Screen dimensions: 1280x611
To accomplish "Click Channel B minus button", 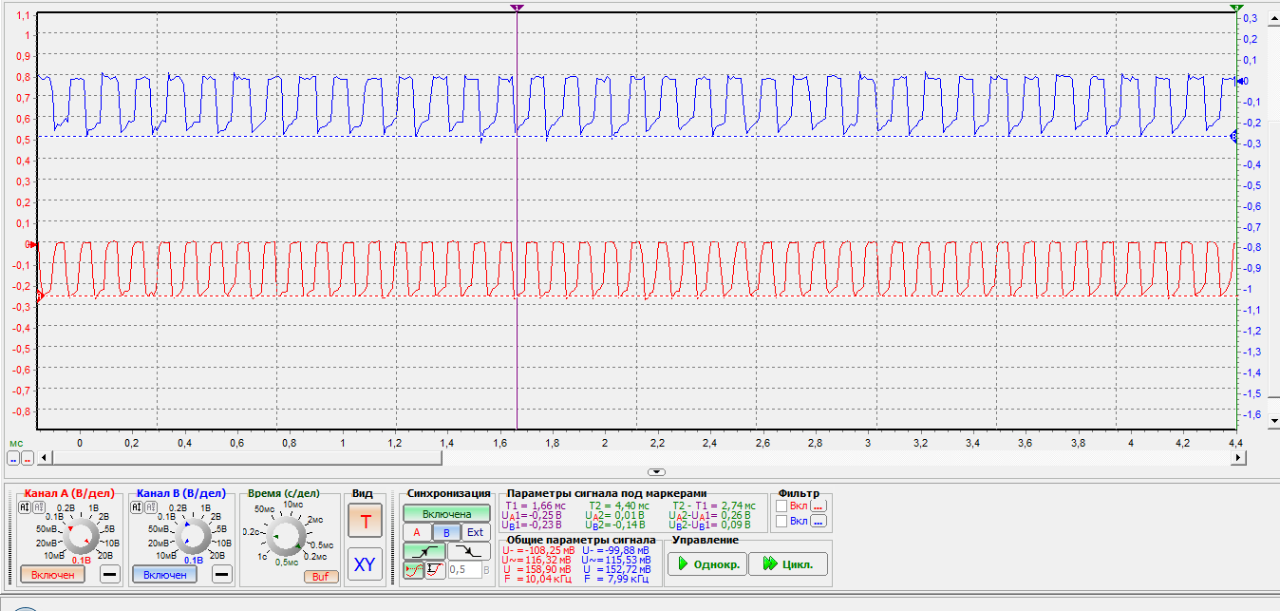I will click(222, 574).
